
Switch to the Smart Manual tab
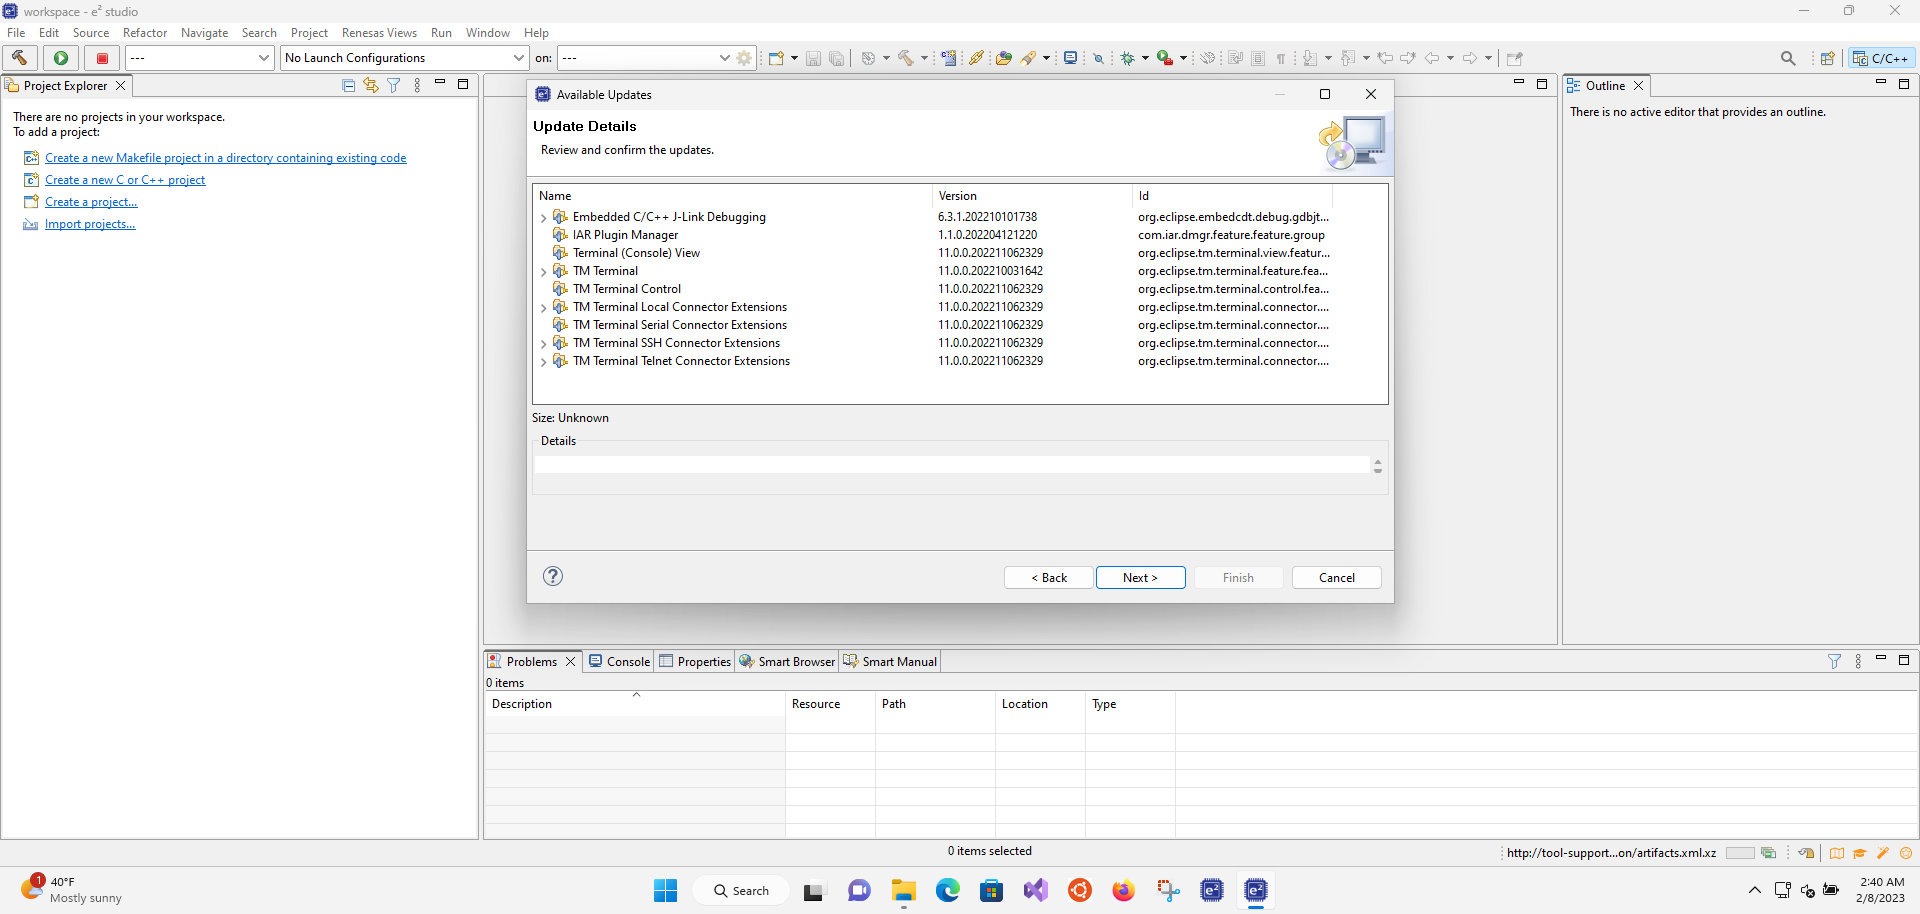(890, 661)
